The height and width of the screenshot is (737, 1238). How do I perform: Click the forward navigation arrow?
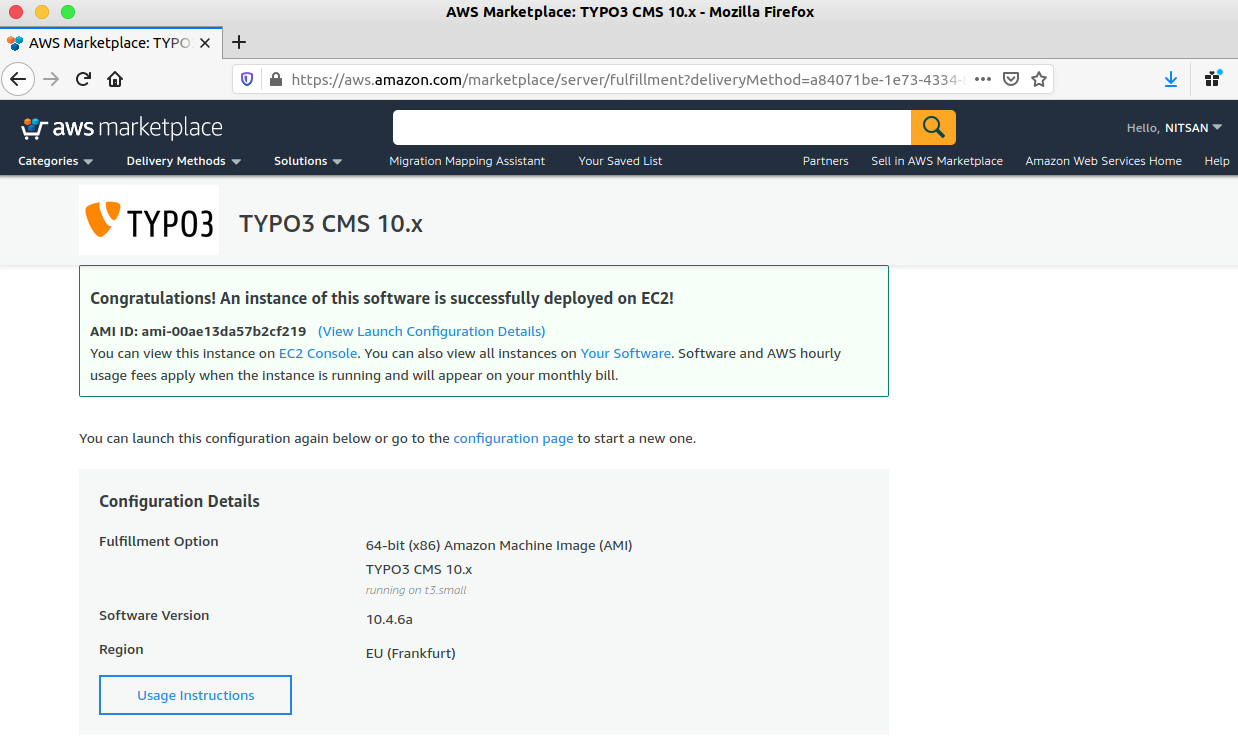49,78
